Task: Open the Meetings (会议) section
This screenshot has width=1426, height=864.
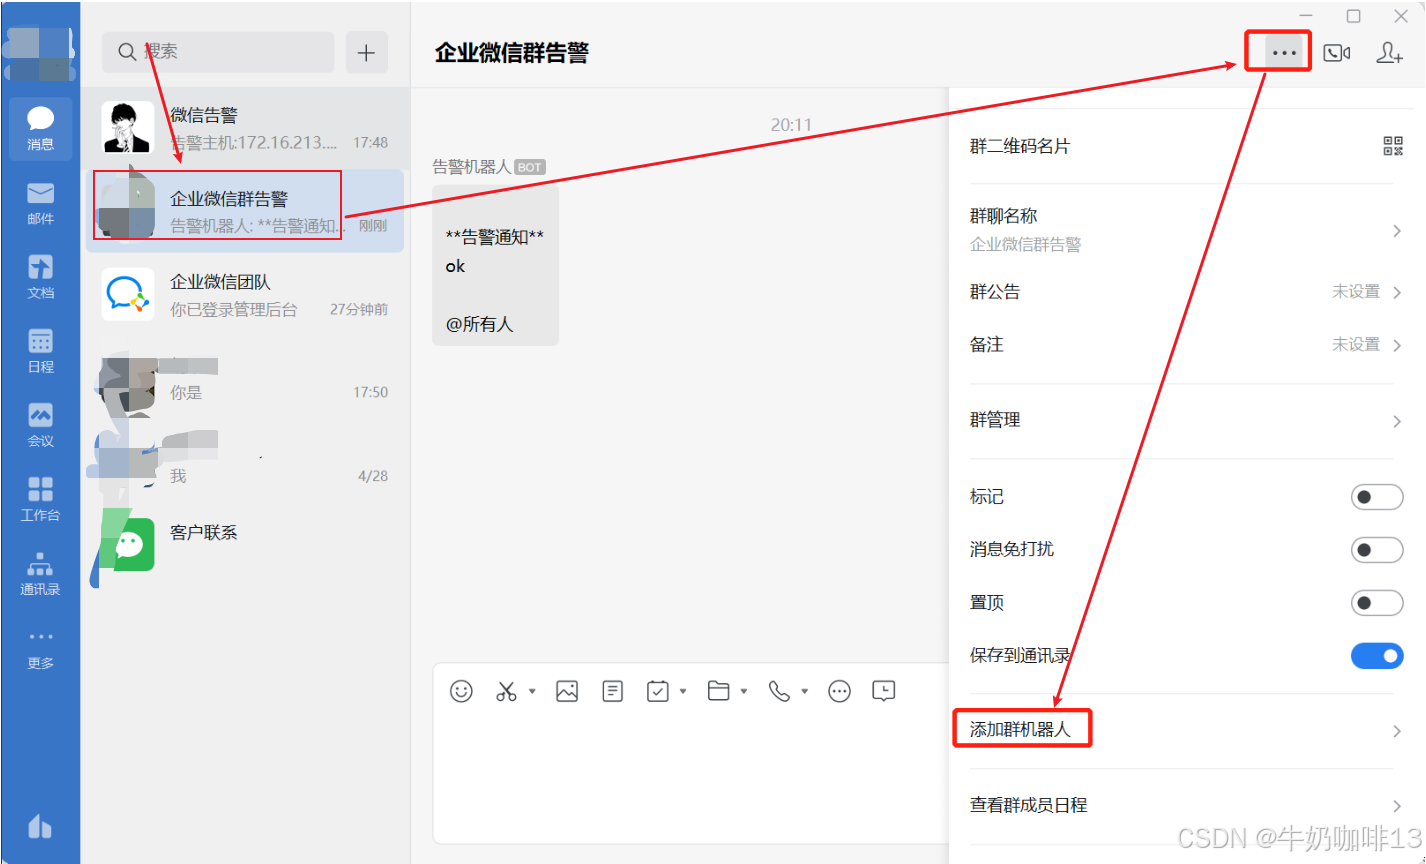Action: (x=40, y=426)
